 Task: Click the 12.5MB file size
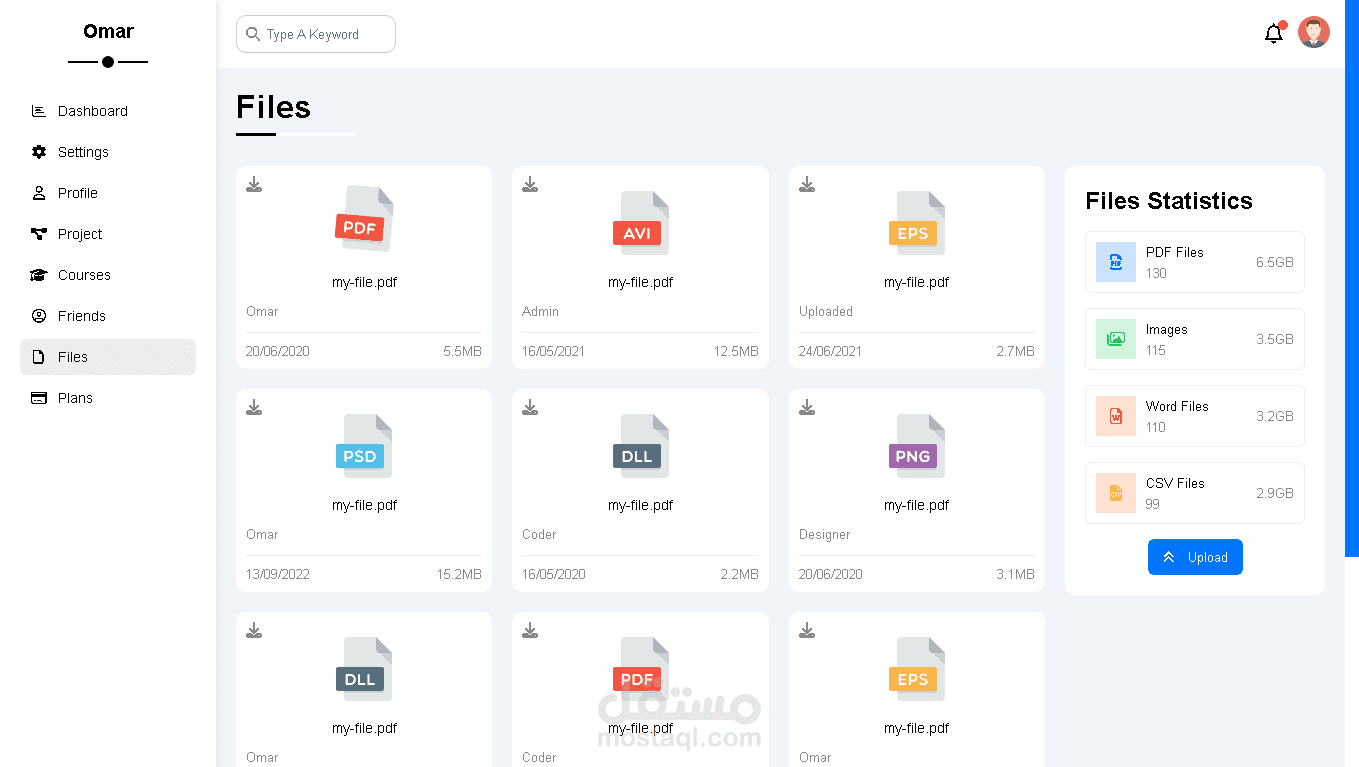736,351
